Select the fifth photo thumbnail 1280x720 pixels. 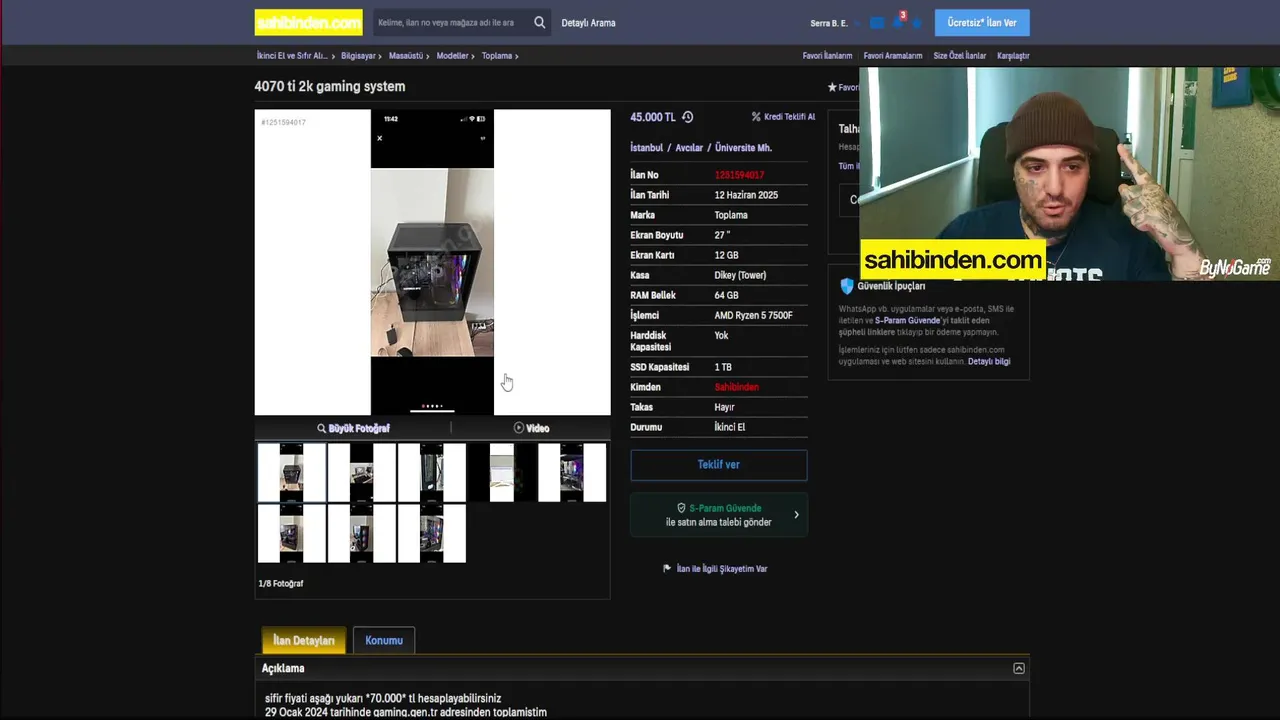(x=571, y=472)
